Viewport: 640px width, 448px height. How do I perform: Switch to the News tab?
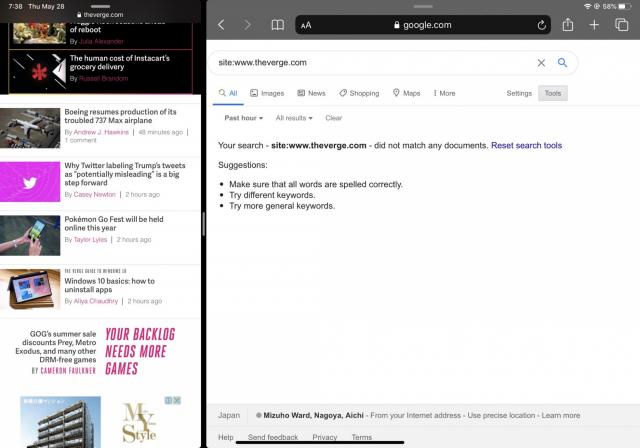coord(310,93)
